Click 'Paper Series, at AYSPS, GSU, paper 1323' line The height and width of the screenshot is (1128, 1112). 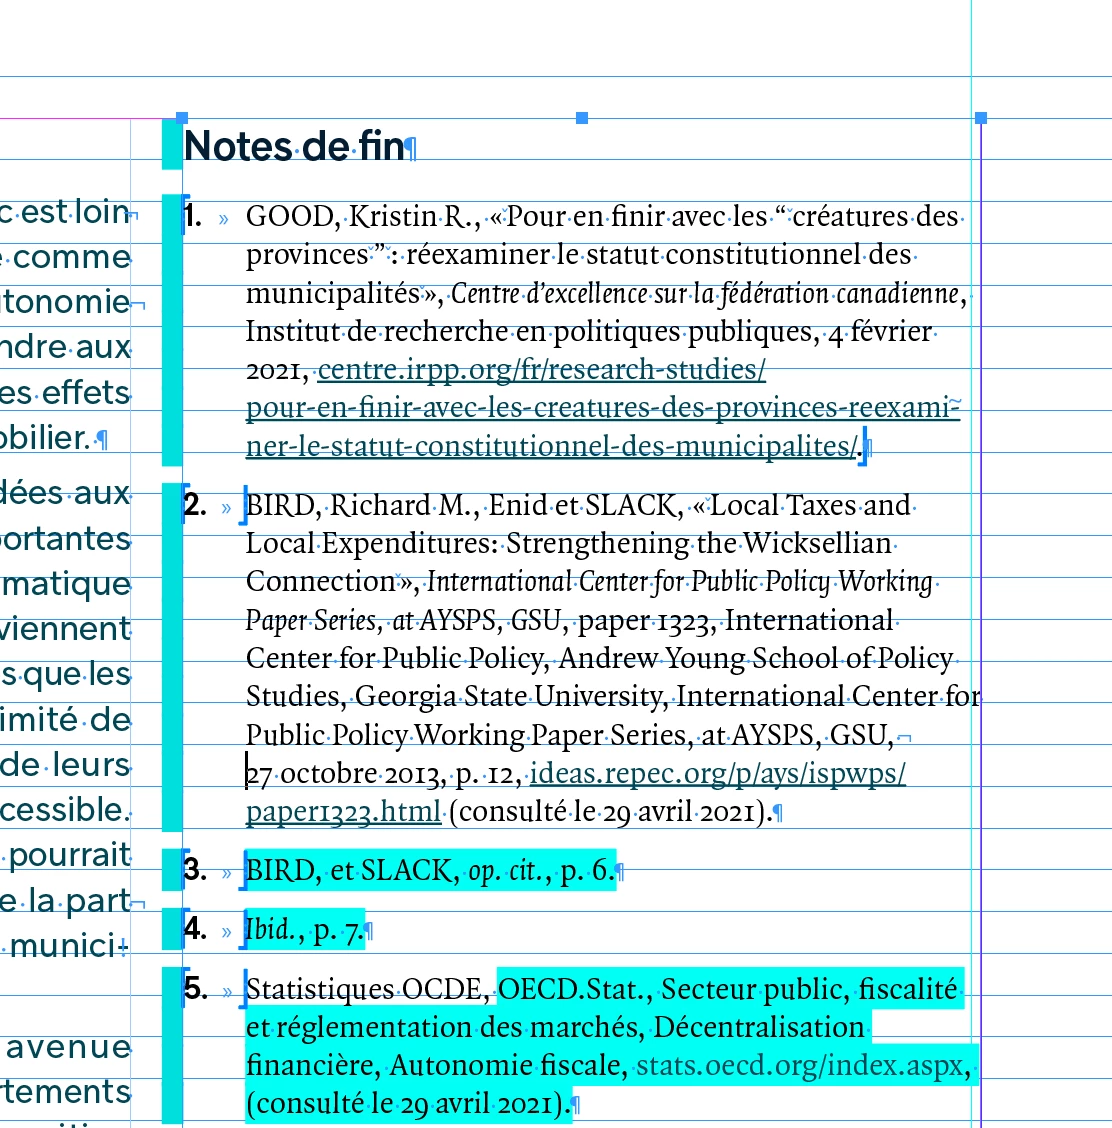570,620
